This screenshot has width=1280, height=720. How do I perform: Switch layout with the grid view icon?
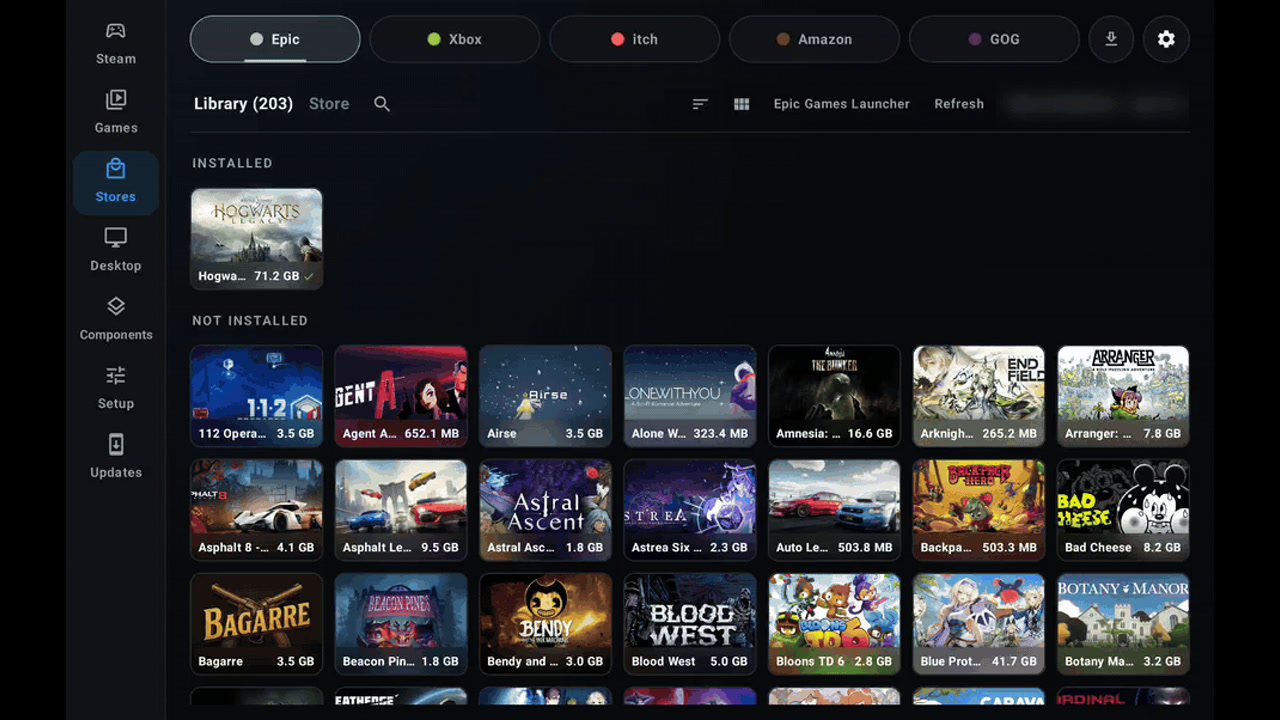coord(741,104)
